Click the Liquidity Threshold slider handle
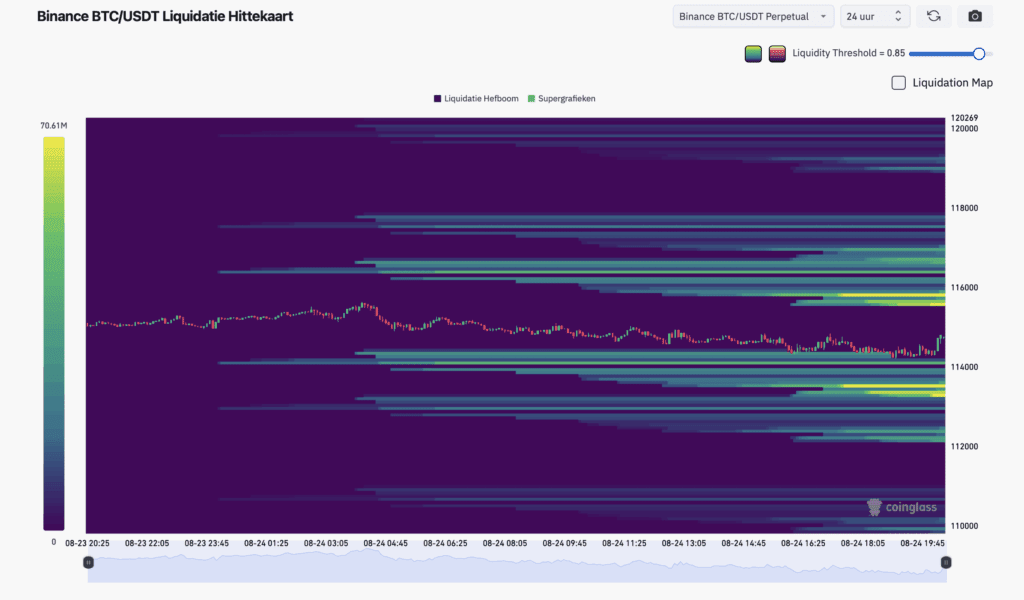 pos(979,54)
